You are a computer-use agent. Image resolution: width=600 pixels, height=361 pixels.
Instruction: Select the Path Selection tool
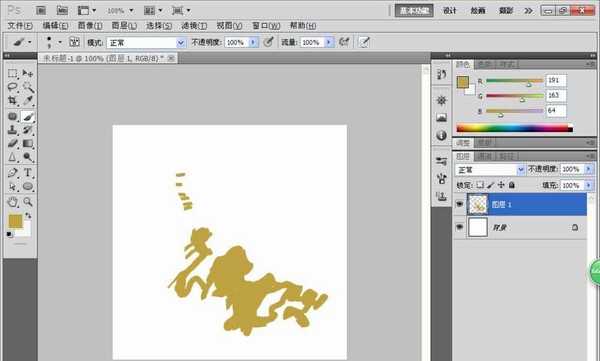tap(13, 186)
